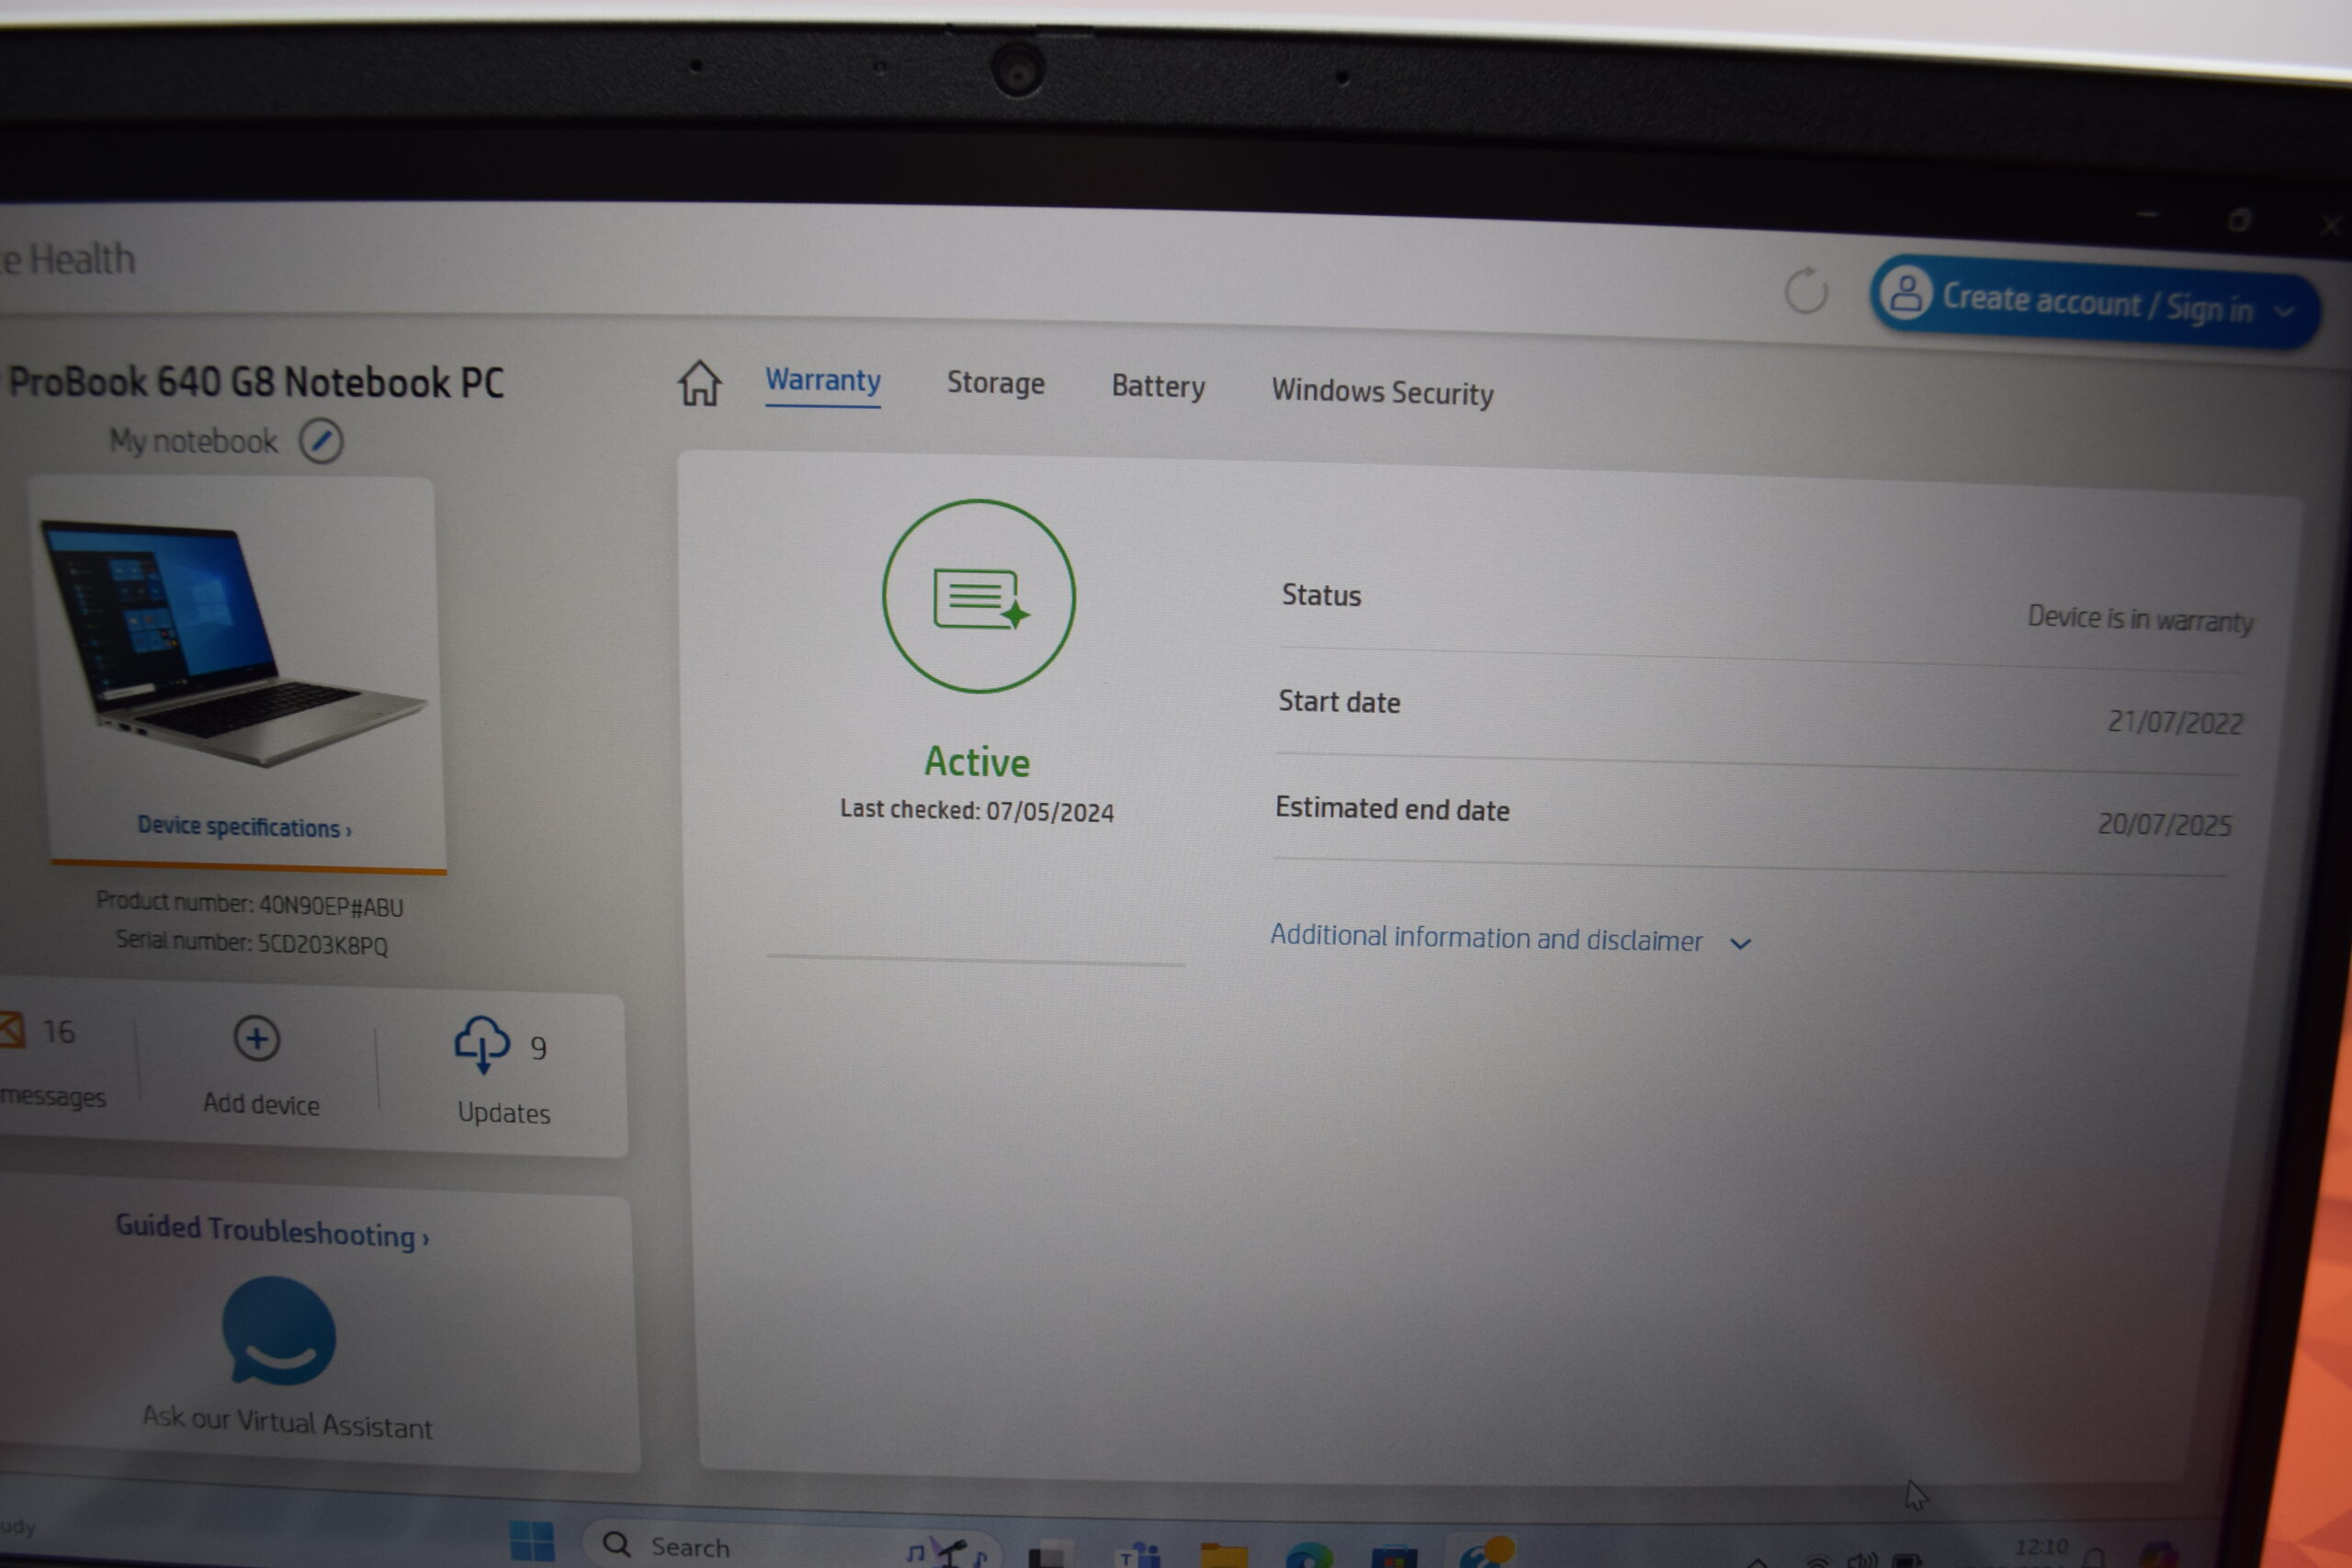This screenshot has height=1568, width=2352.
Task: Launch Microsoft Teams from the taskbar
Action: tap(1138, 1555)
